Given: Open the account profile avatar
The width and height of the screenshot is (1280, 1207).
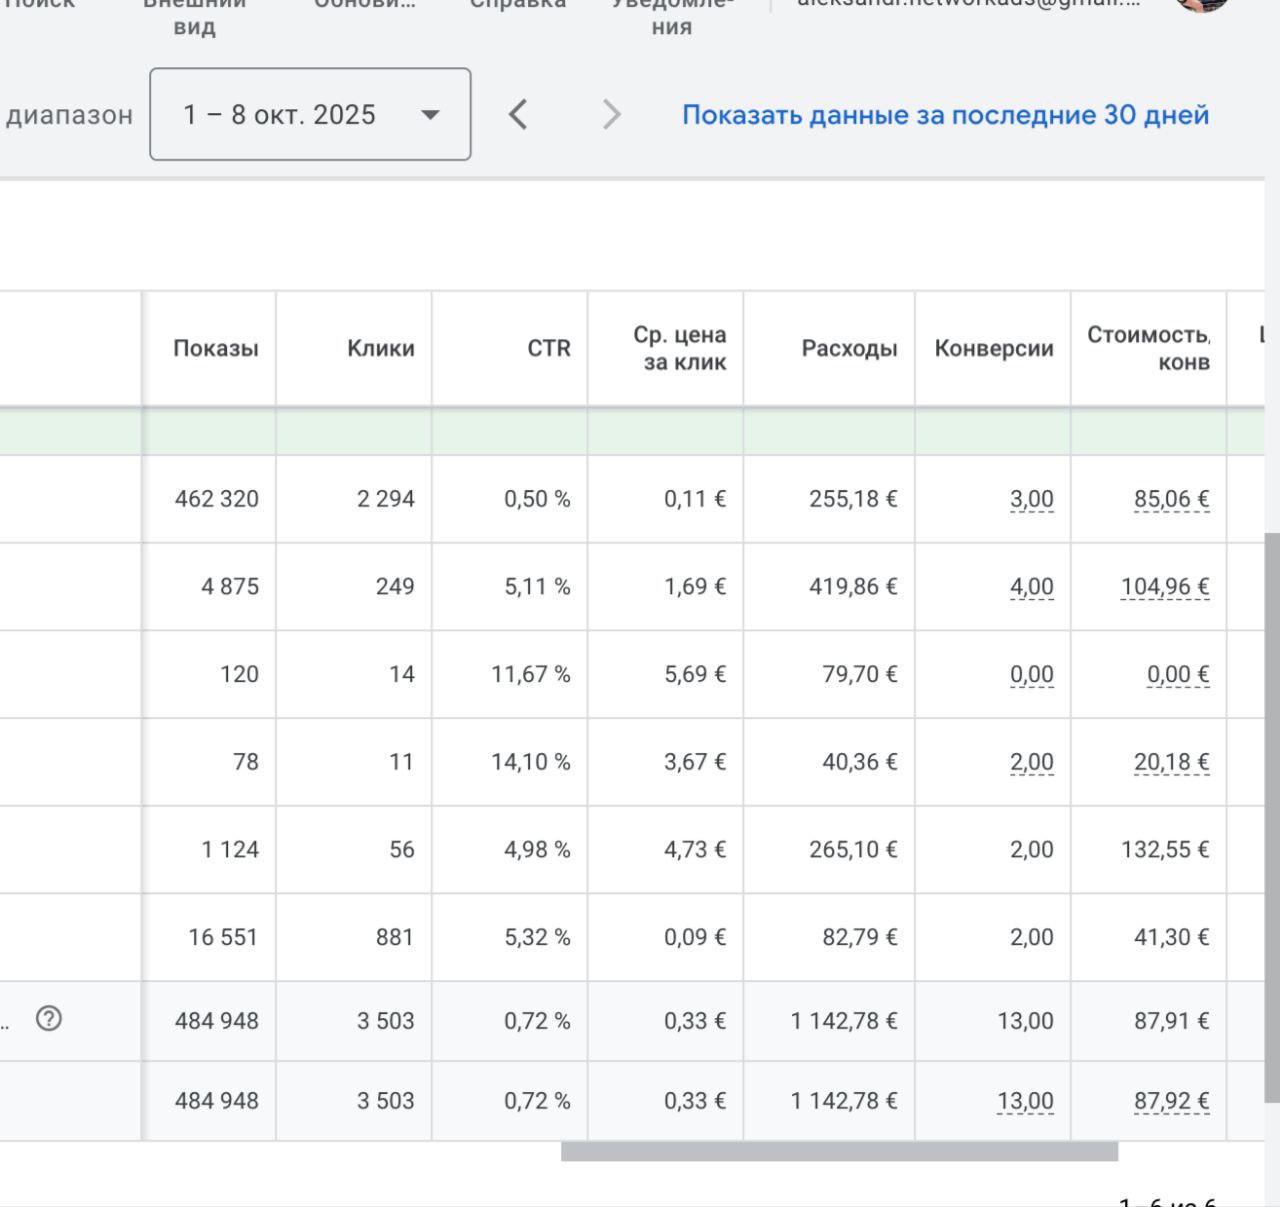Looking at the screenshot, I should point(1201,4).
